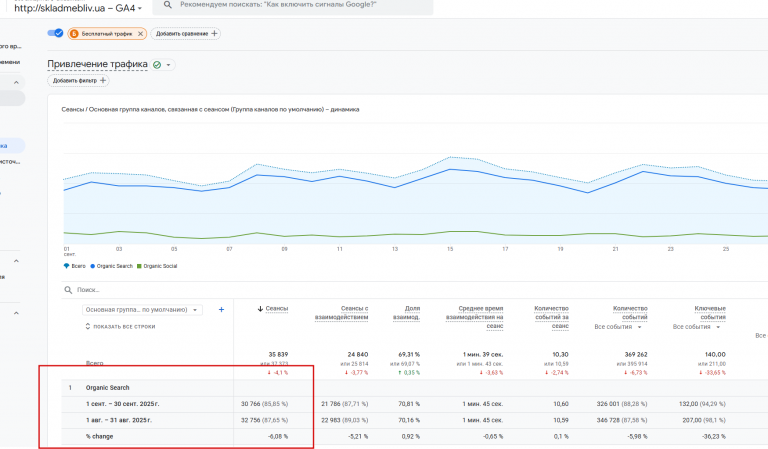Toggle the Всего series in chart legend
Screen dimensions: 768x449
(74, 266)
